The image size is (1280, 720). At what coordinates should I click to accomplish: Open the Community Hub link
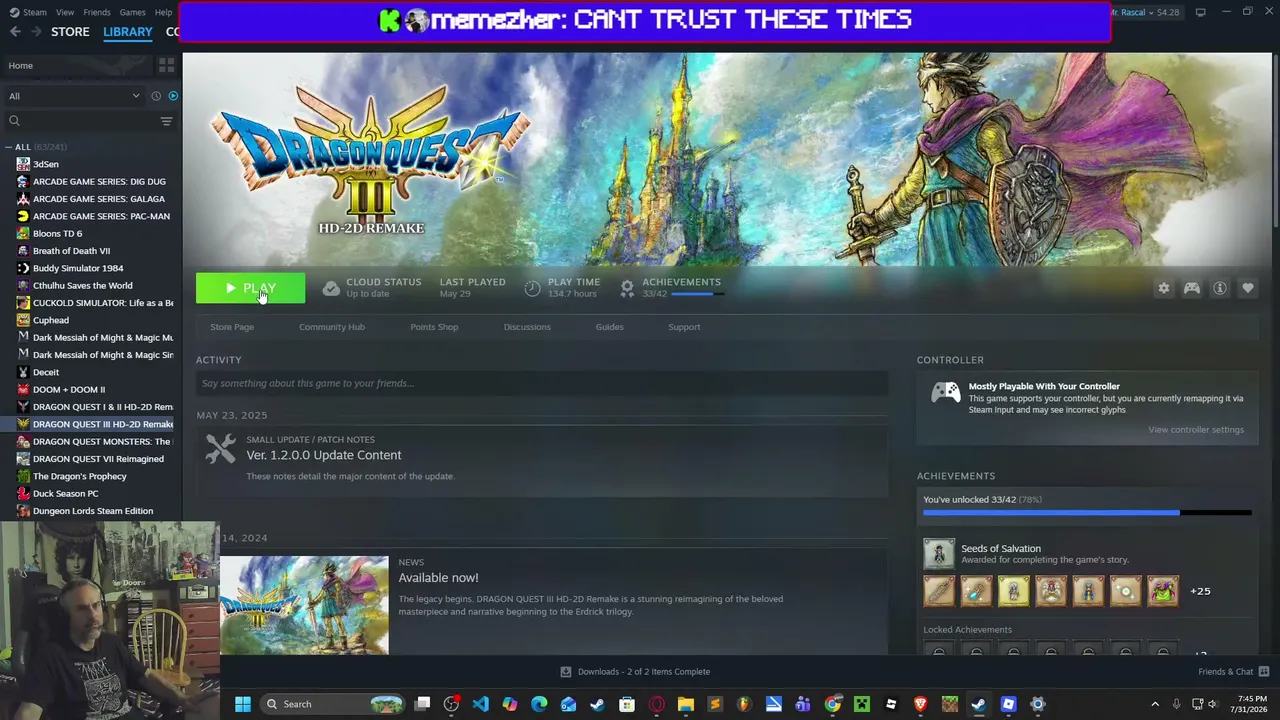pyautogui.click(x=332, y=327)
